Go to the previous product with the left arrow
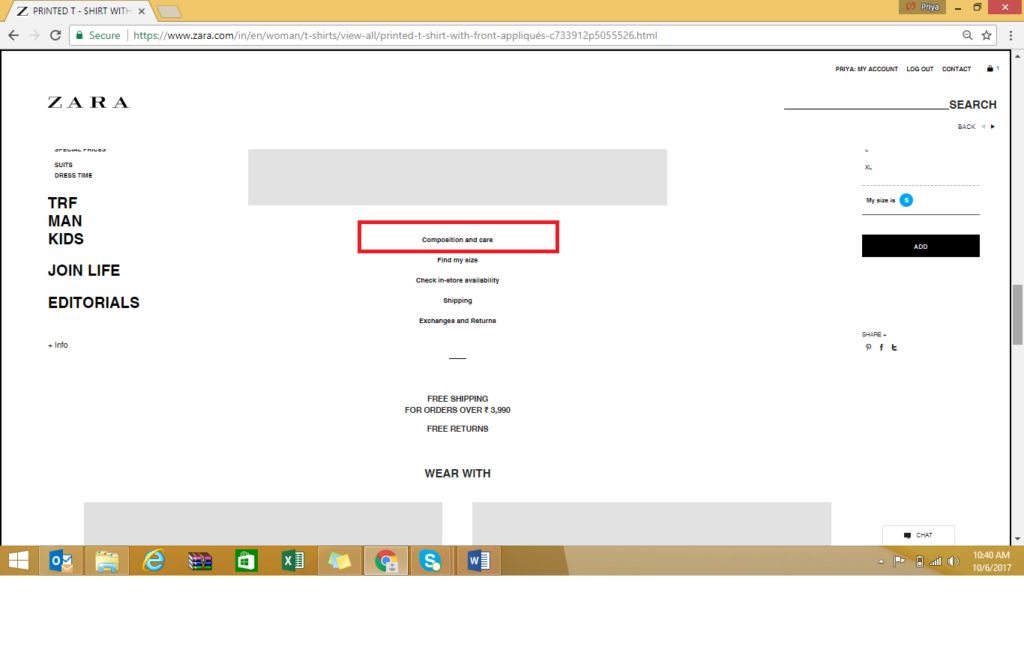1024x652 pixels. click(983, 127)
